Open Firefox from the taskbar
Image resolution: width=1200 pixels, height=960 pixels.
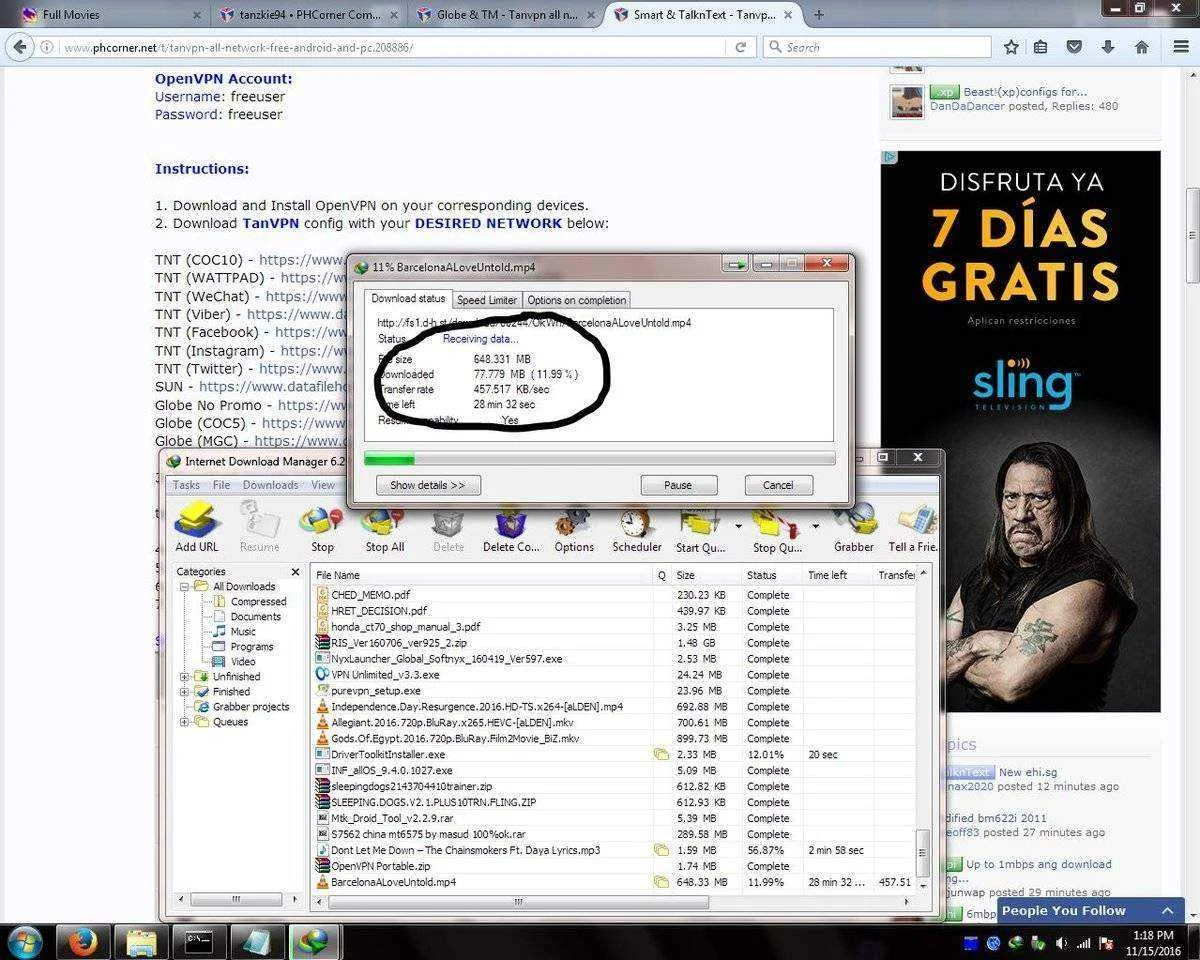click(83, 942)
